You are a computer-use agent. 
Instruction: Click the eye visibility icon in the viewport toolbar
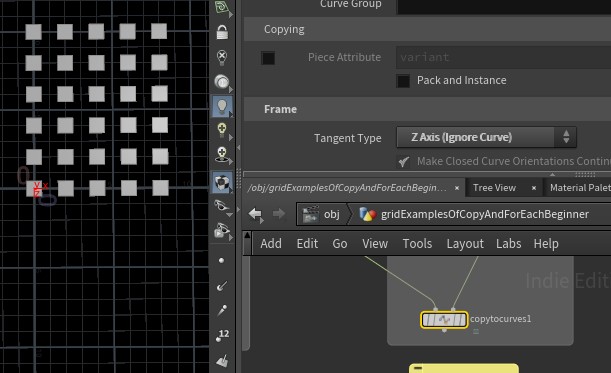(221, 205)
